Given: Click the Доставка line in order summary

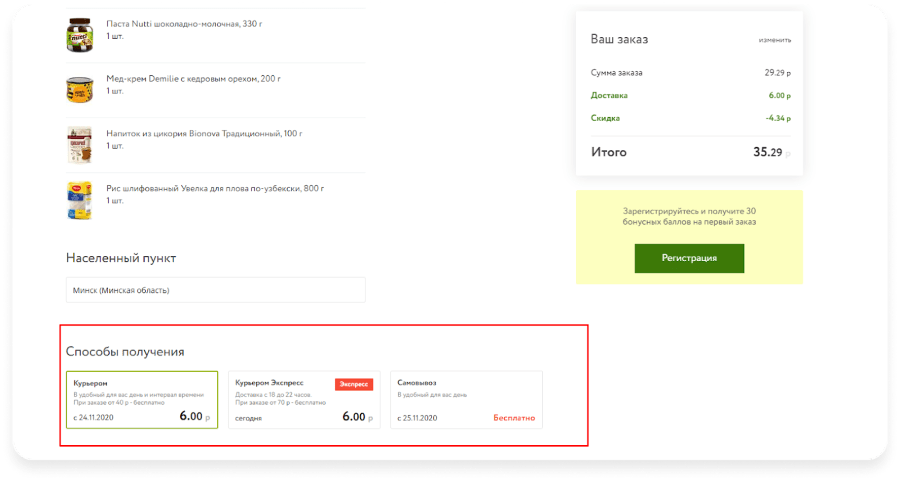Looking at the screenshot, I should pos(690,95).
